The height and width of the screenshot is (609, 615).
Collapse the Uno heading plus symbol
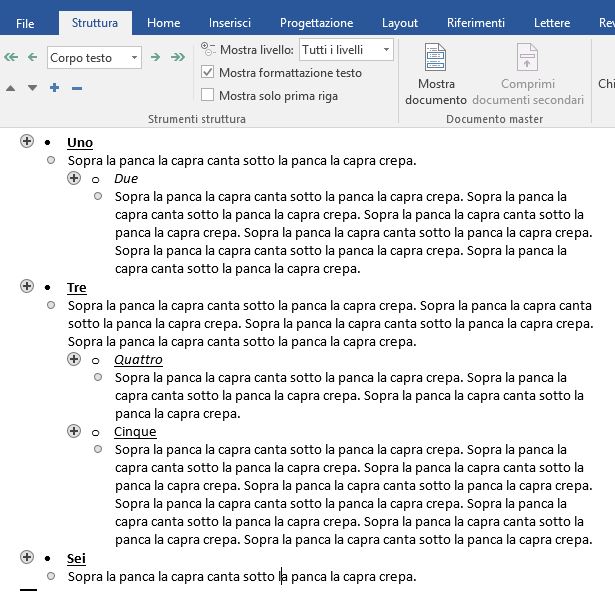click(x=27, y=141)
